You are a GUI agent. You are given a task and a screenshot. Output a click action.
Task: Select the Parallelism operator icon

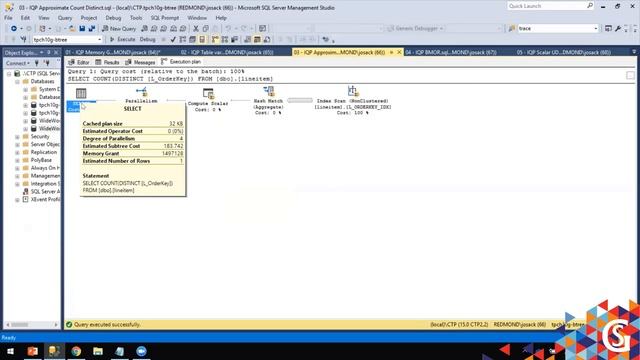142,91
